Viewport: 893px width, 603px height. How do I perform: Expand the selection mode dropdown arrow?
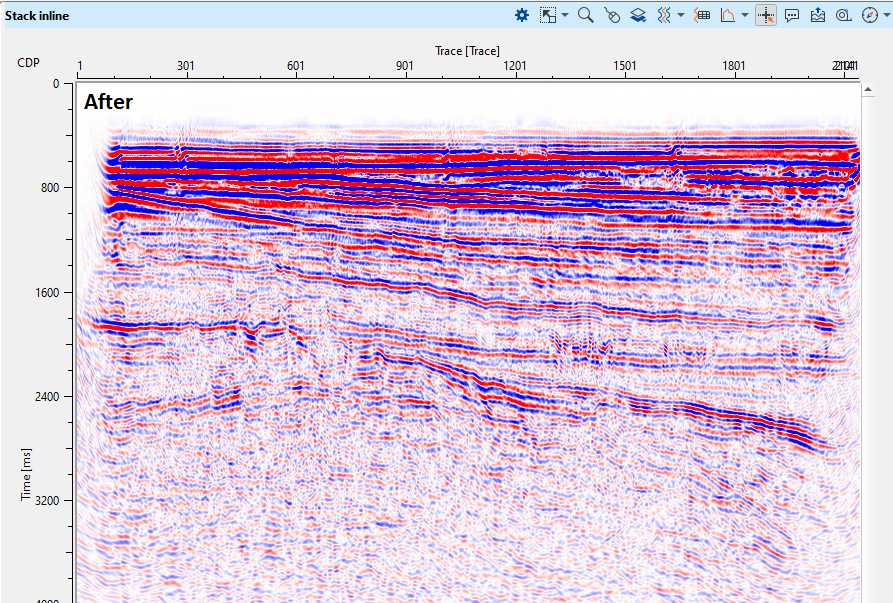(x=564, y=15)
